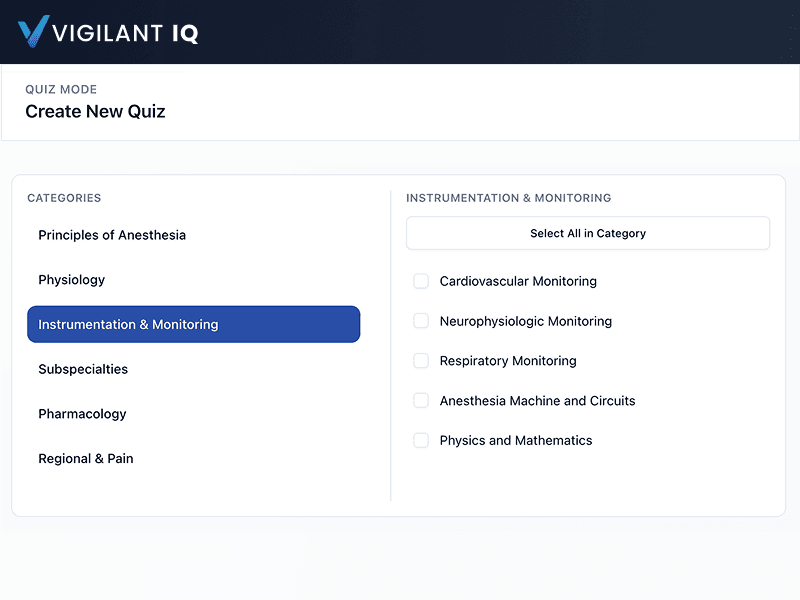
Task: Open the Pharmacology category
Action: 82,414
